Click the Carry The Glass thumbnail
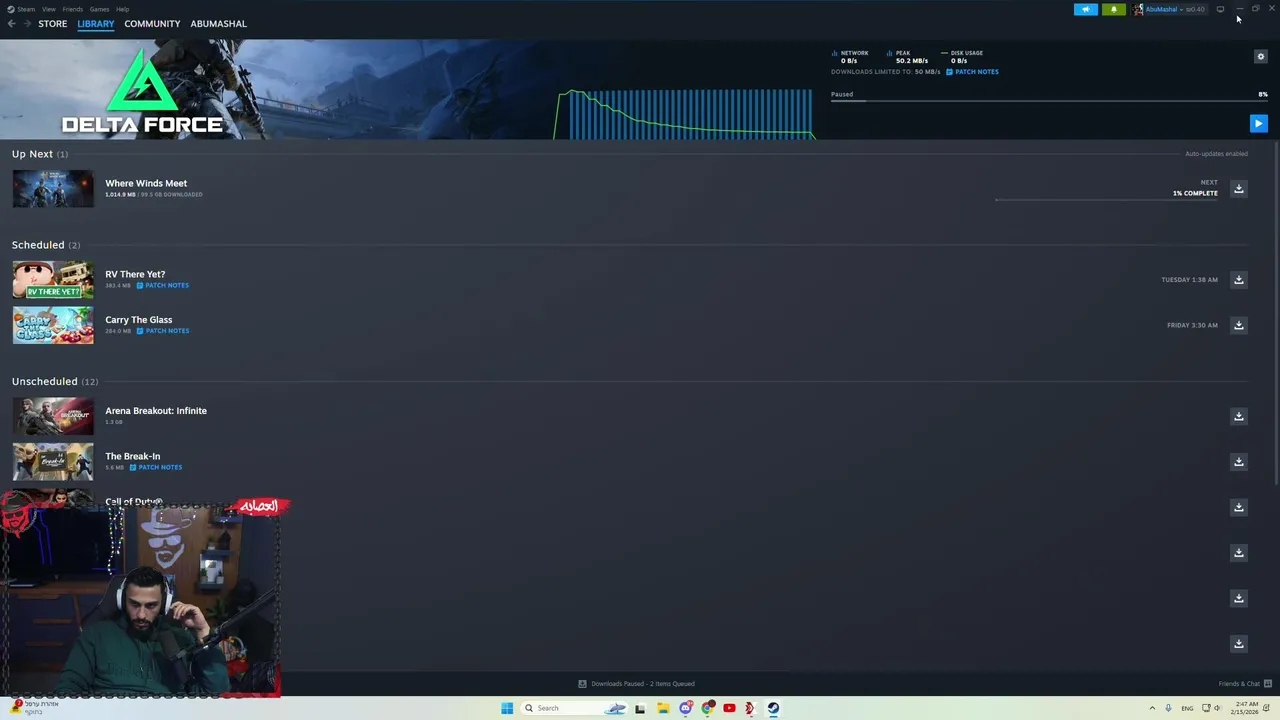 point(53,325)
